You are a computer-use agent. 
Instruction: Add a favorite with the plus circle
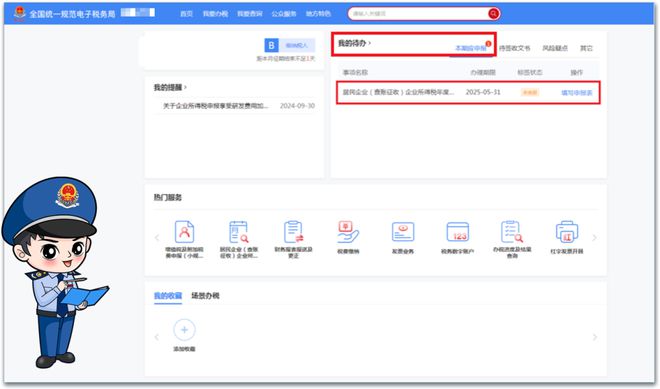coord(184,330)
